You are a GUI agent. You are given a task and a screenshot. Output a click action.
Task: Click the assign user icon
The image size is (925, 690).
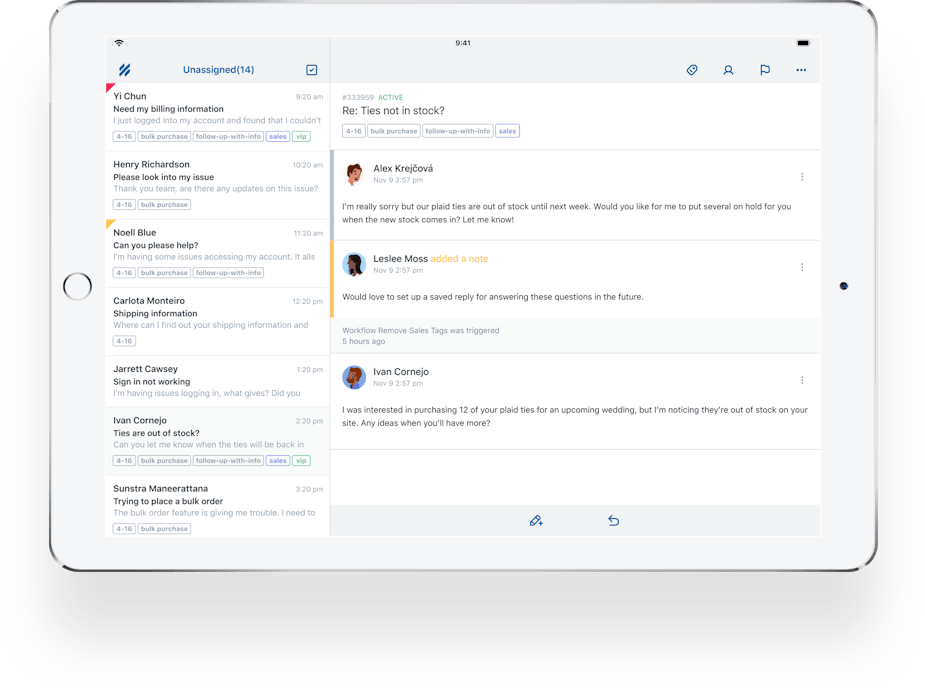[728, 70]
